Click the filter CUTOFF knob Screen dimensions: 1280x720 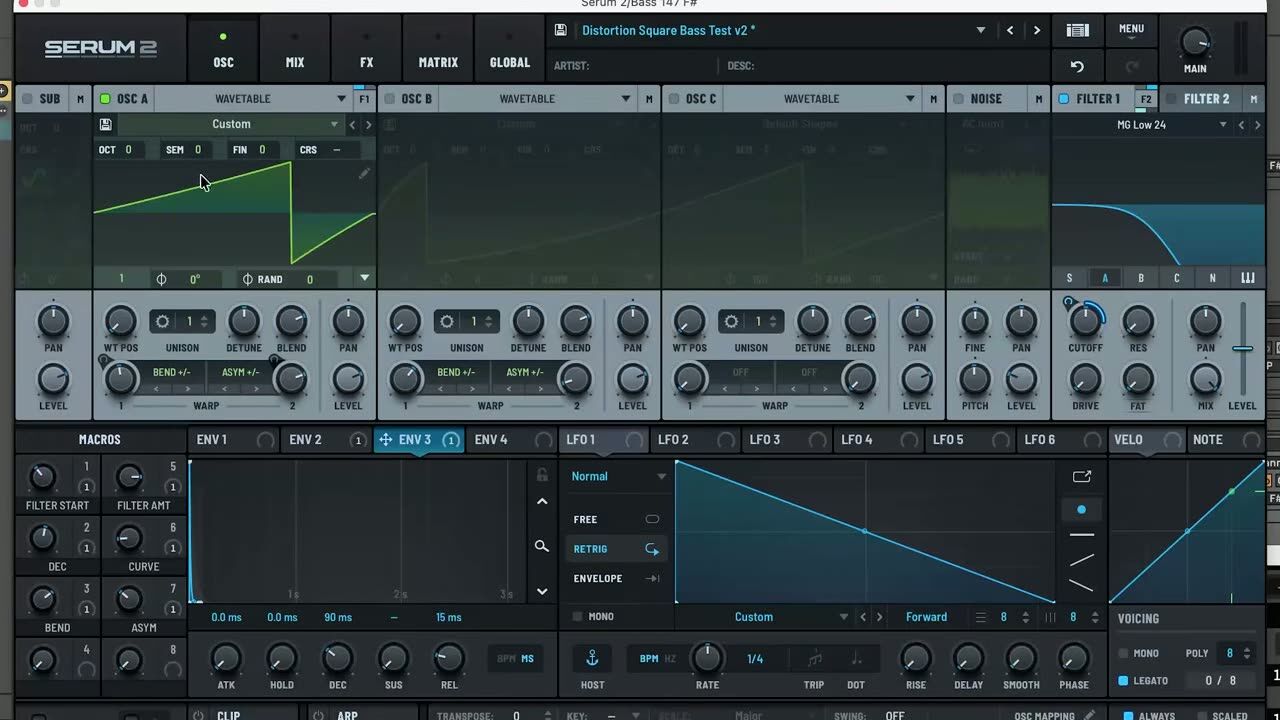point(1085,321)
